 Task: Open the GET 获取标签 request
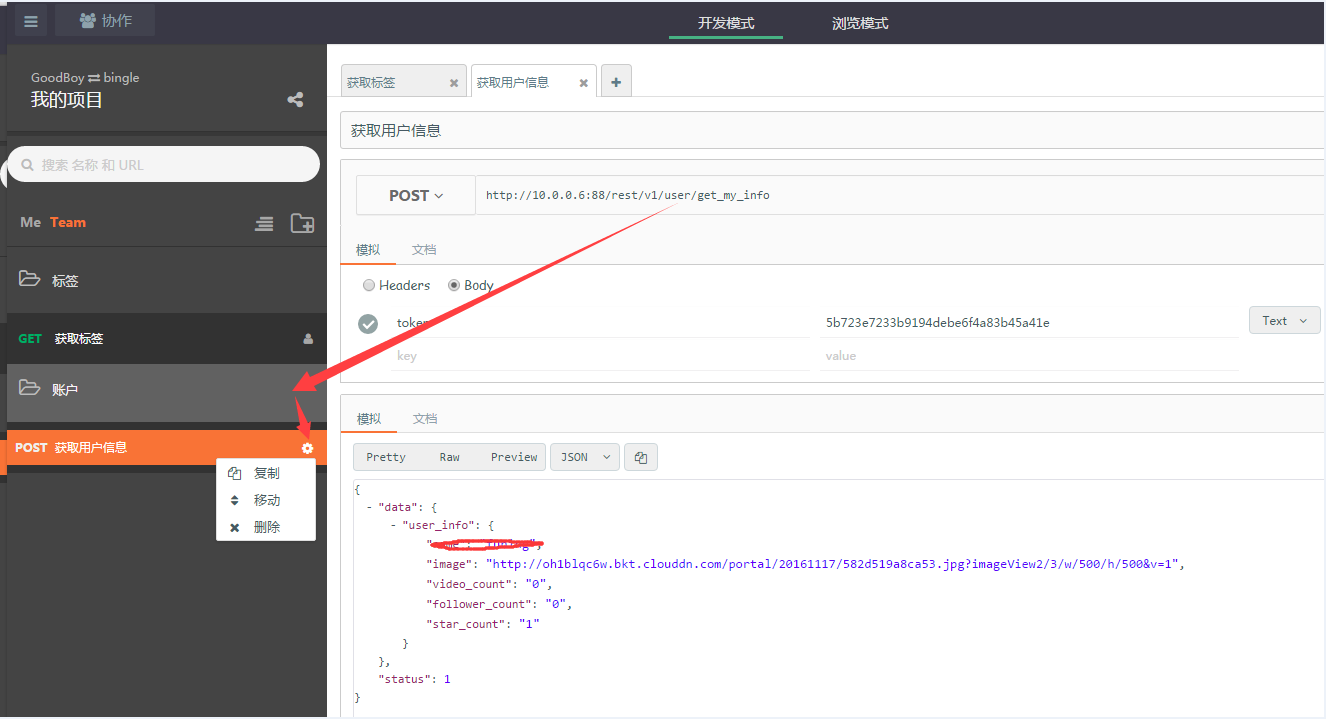[167, 339]
